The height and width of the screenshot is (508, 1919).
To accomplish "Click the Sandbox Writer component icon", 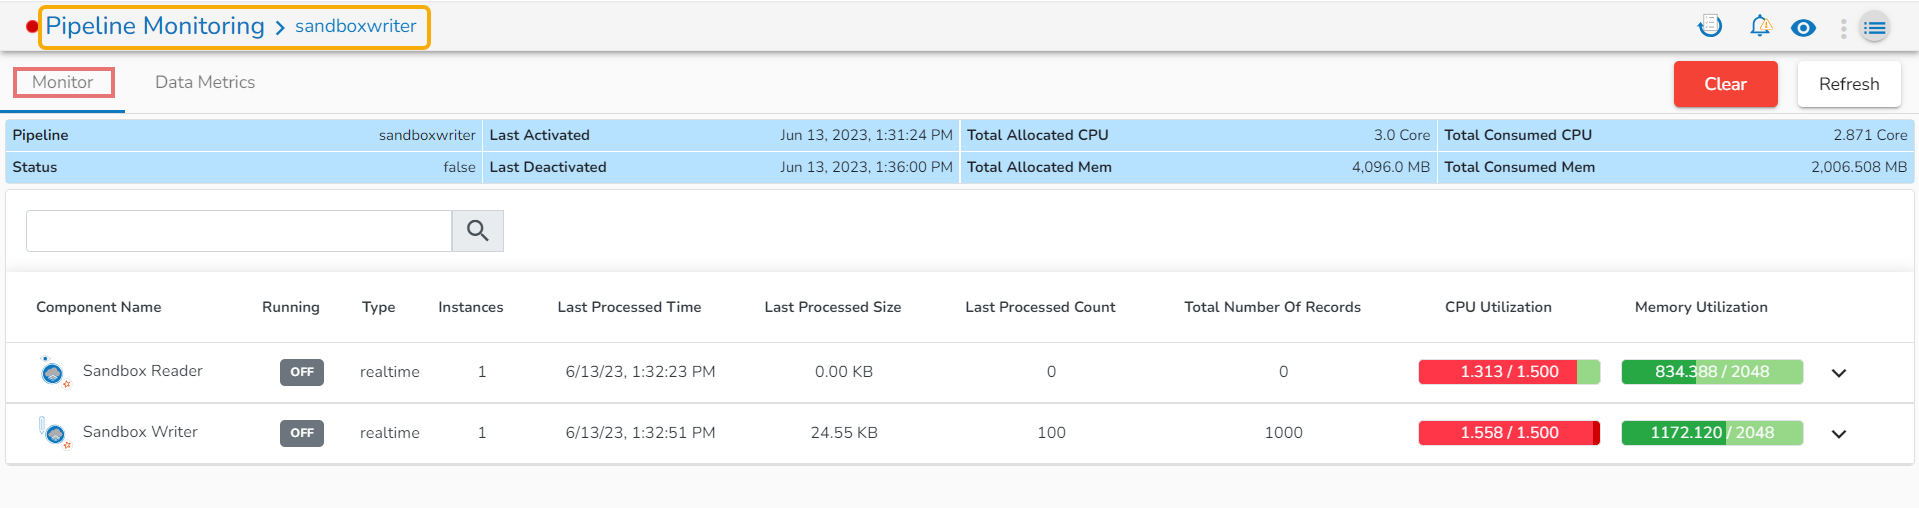I will pyautogui.click(x=53, y=433).
